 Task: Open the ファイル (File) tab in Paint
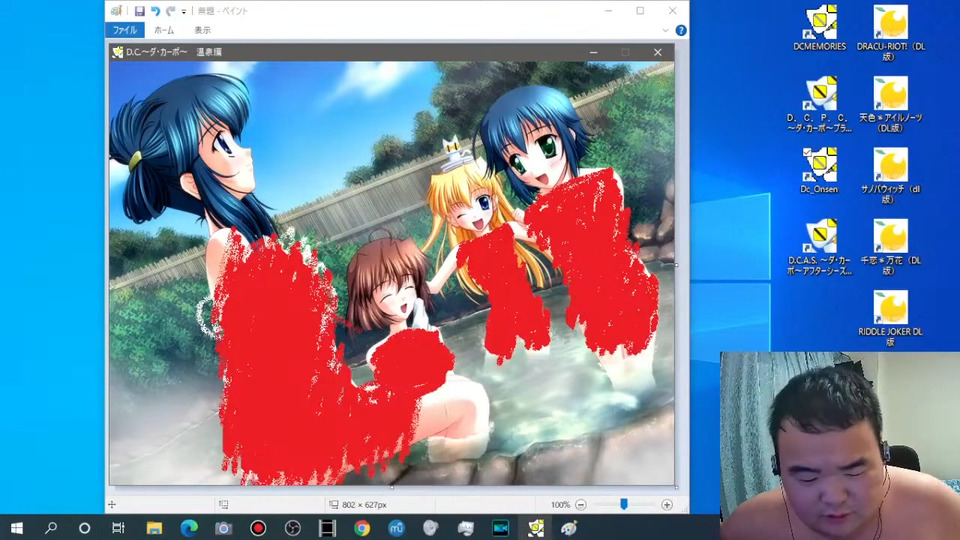point(125,30)
